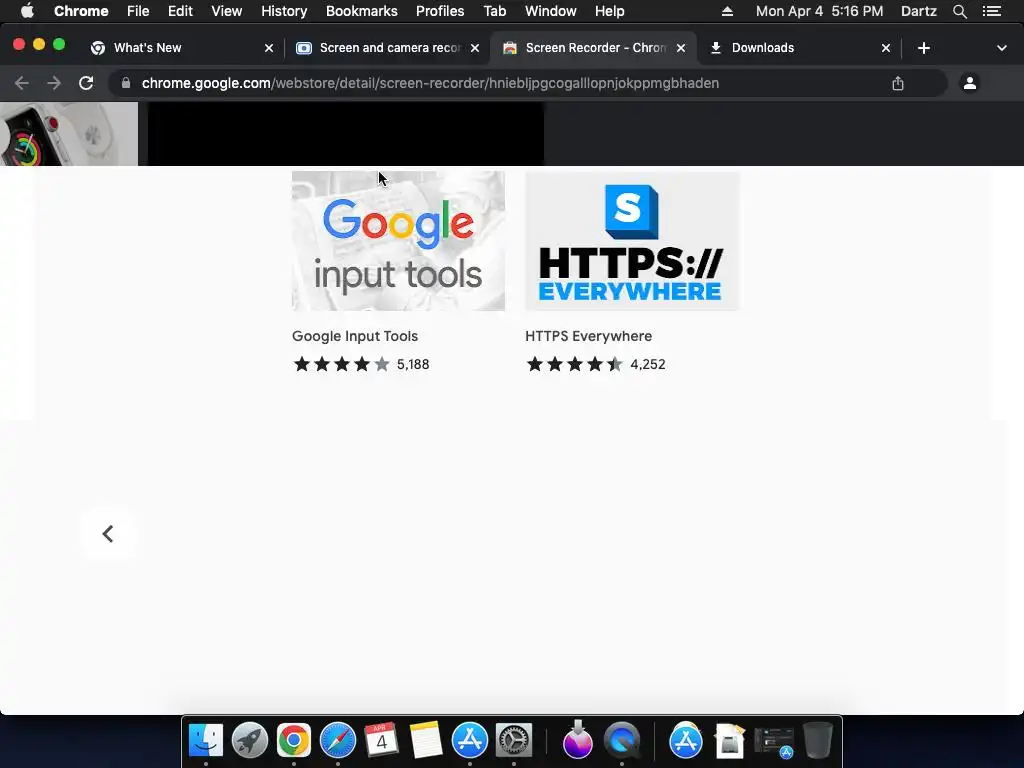Open QuickTime Player from the Dock
The height and width of the screenshot is (768, 1024).
(622, 741)
